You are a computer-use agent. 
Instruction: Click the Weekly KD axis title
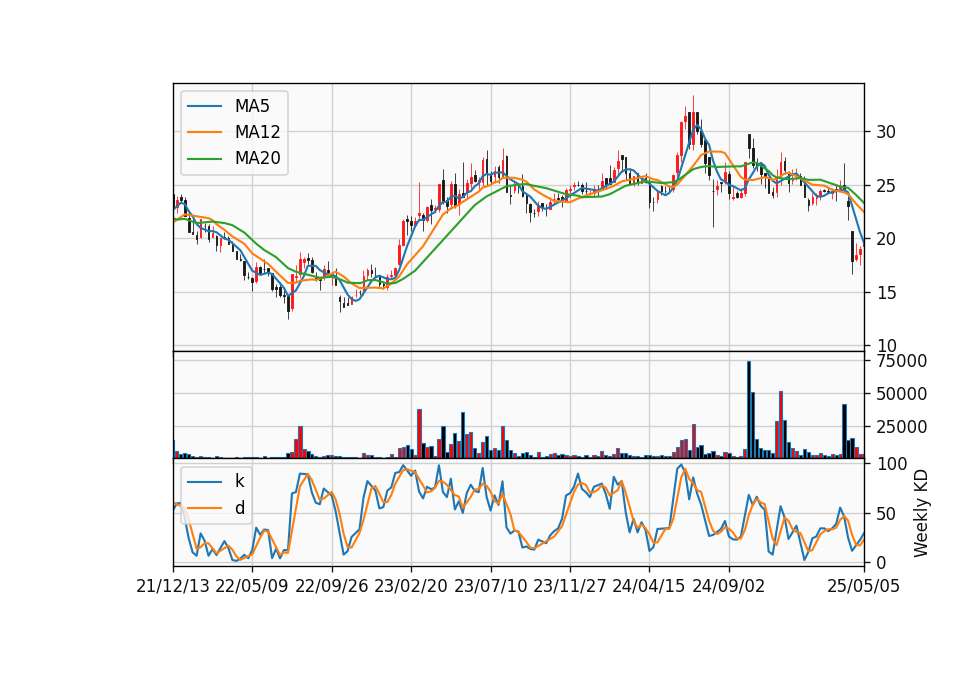click(x=921, y=513)
